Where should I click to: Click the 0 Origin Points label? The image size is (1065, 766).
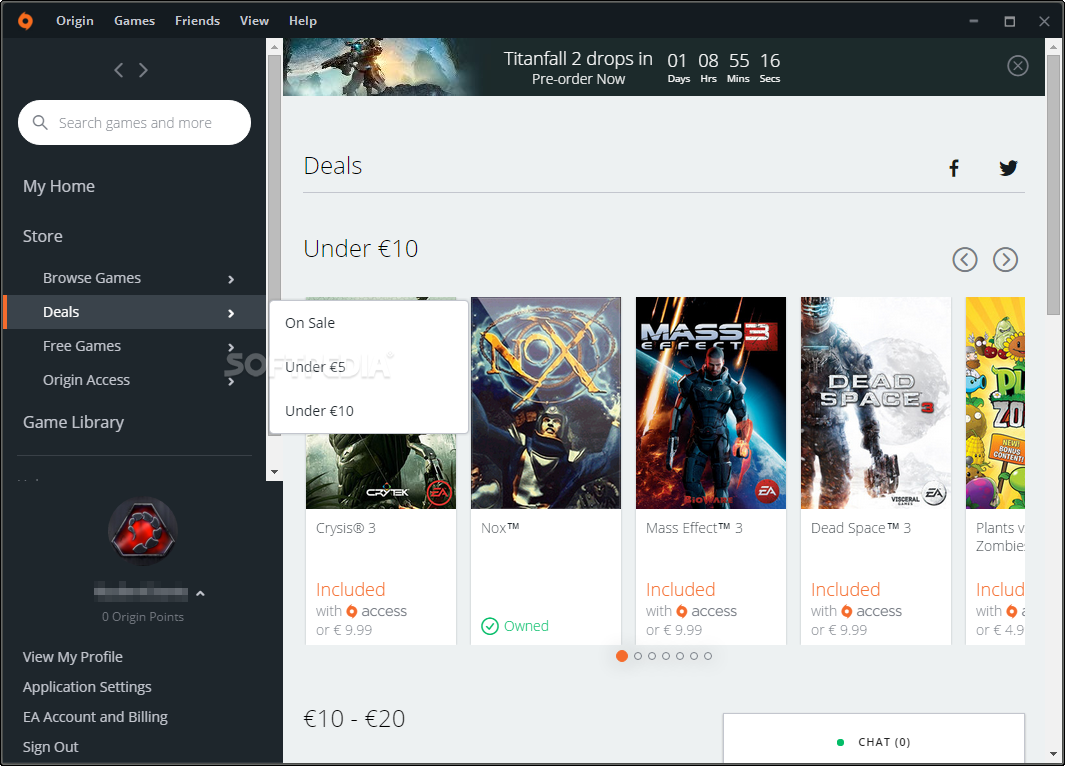click(x=143, y=617)
